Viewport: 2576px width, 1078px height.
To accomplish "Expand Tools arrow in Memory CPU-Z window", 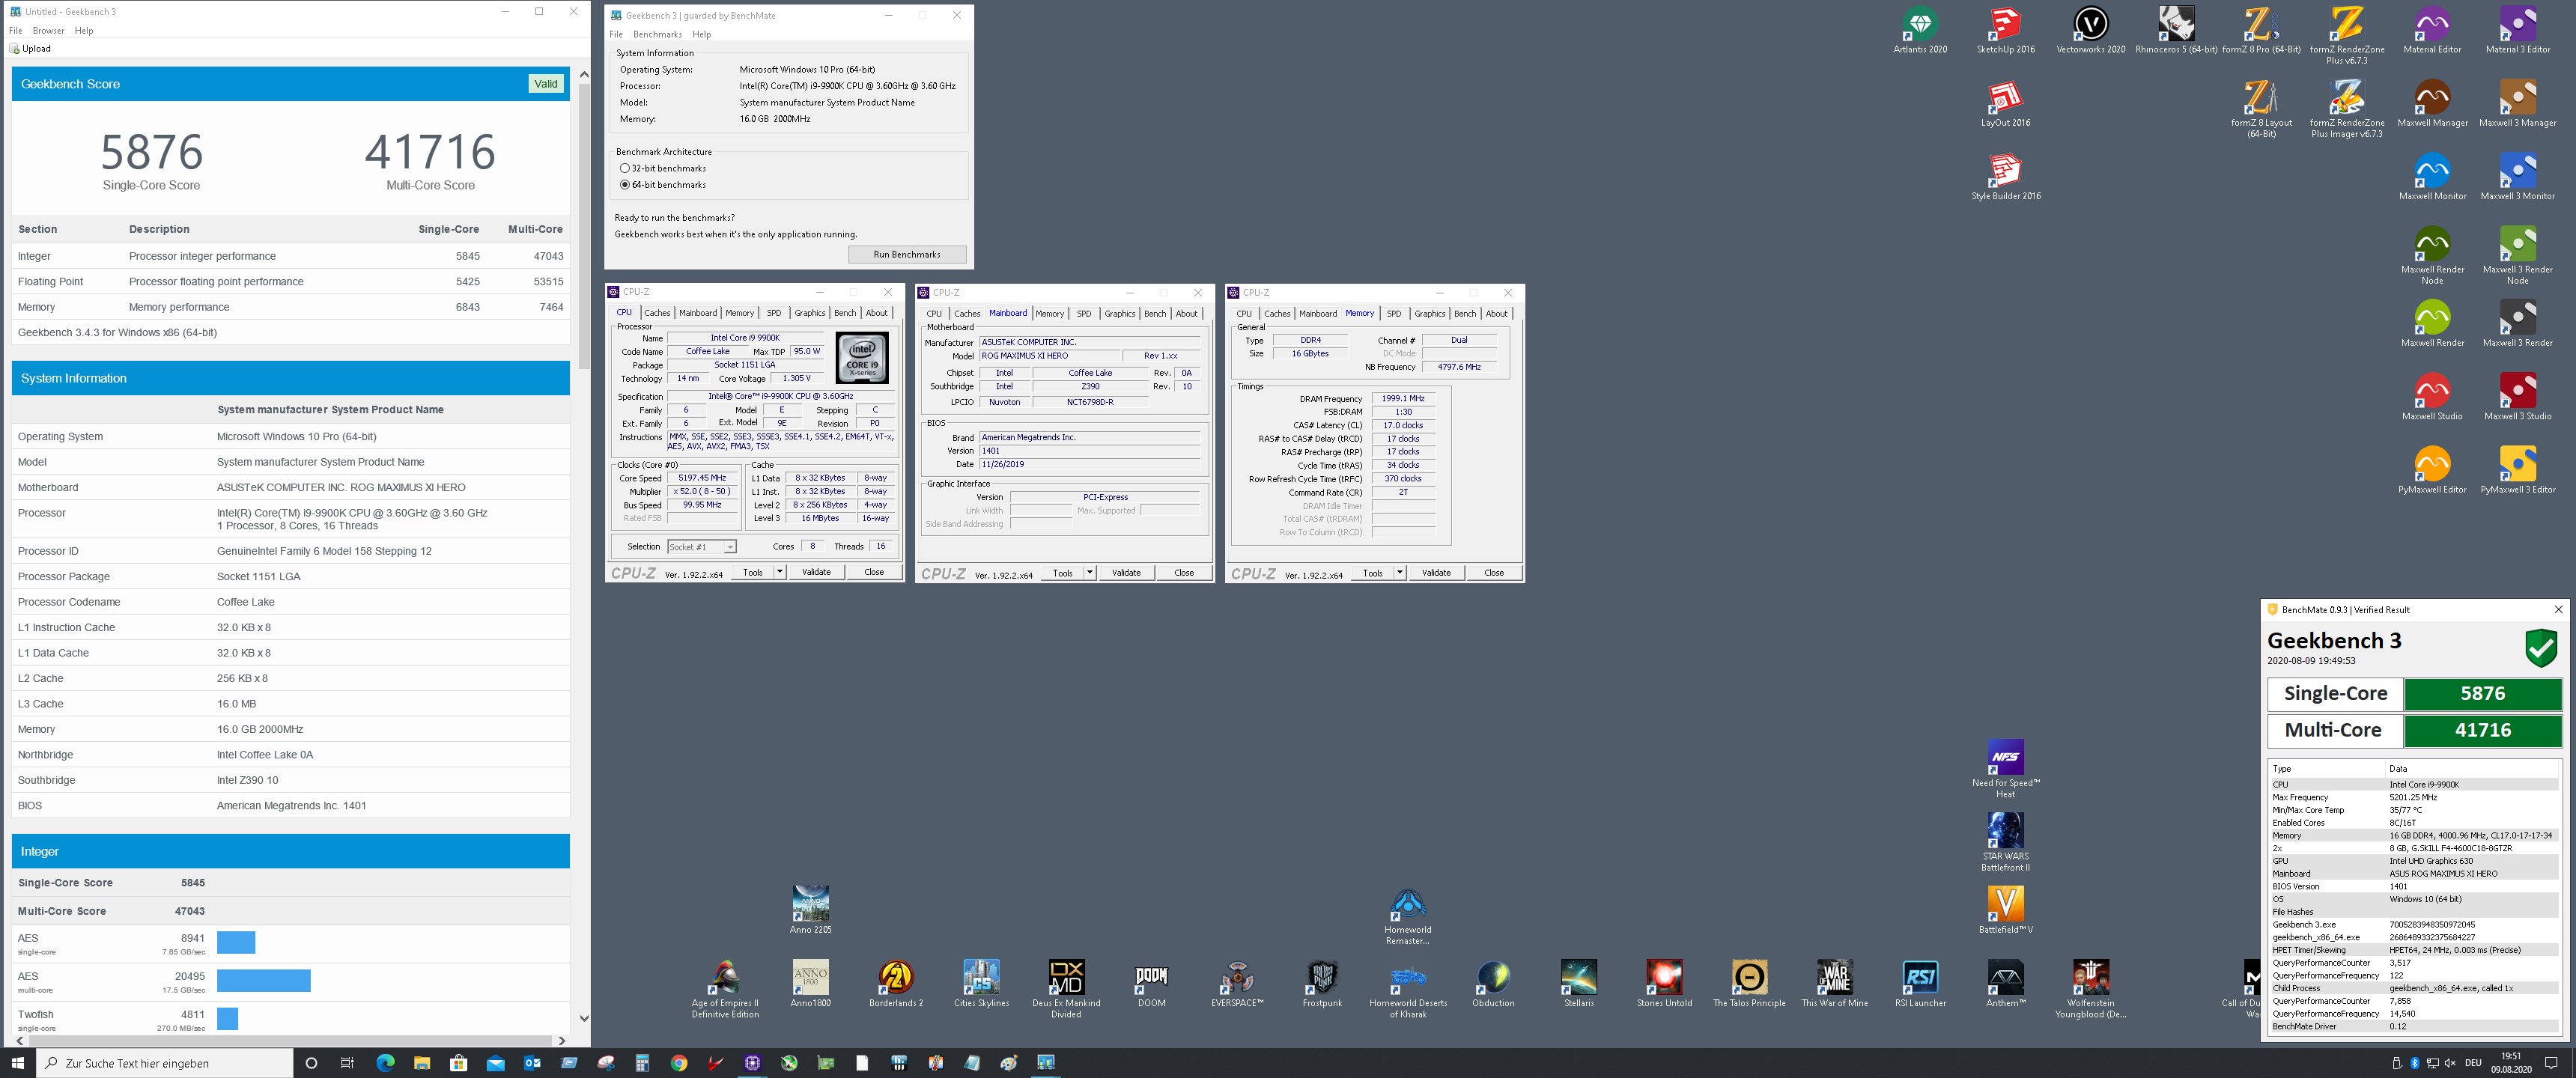I will point(1399,572).
